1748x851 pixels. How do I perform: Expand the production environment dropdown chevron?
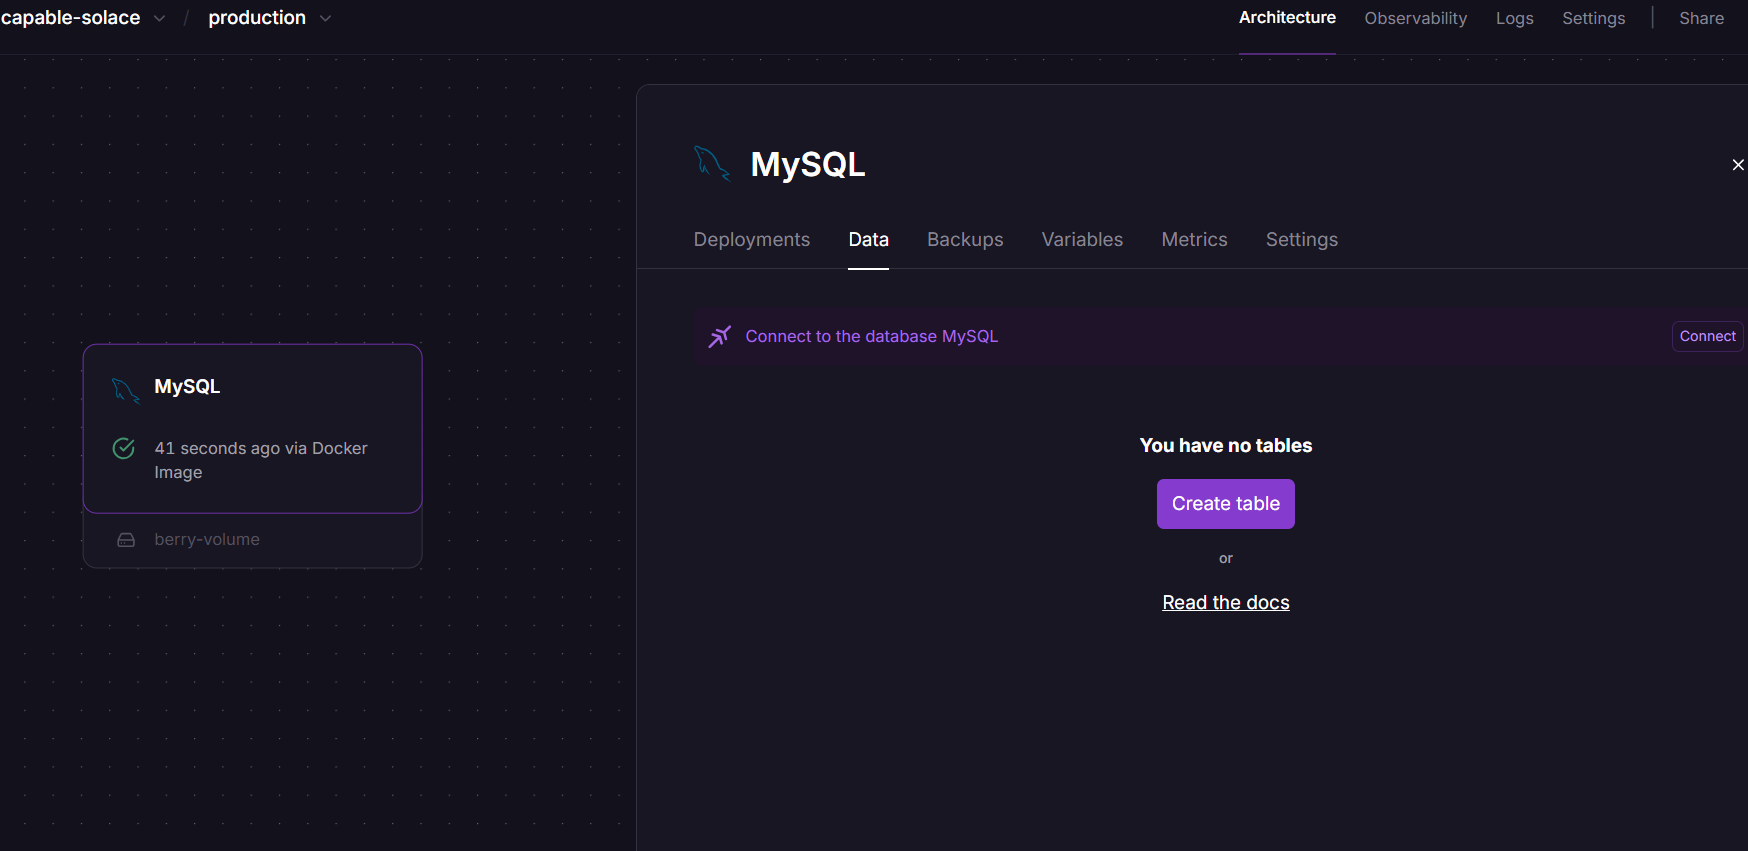[x=325, y=18]
